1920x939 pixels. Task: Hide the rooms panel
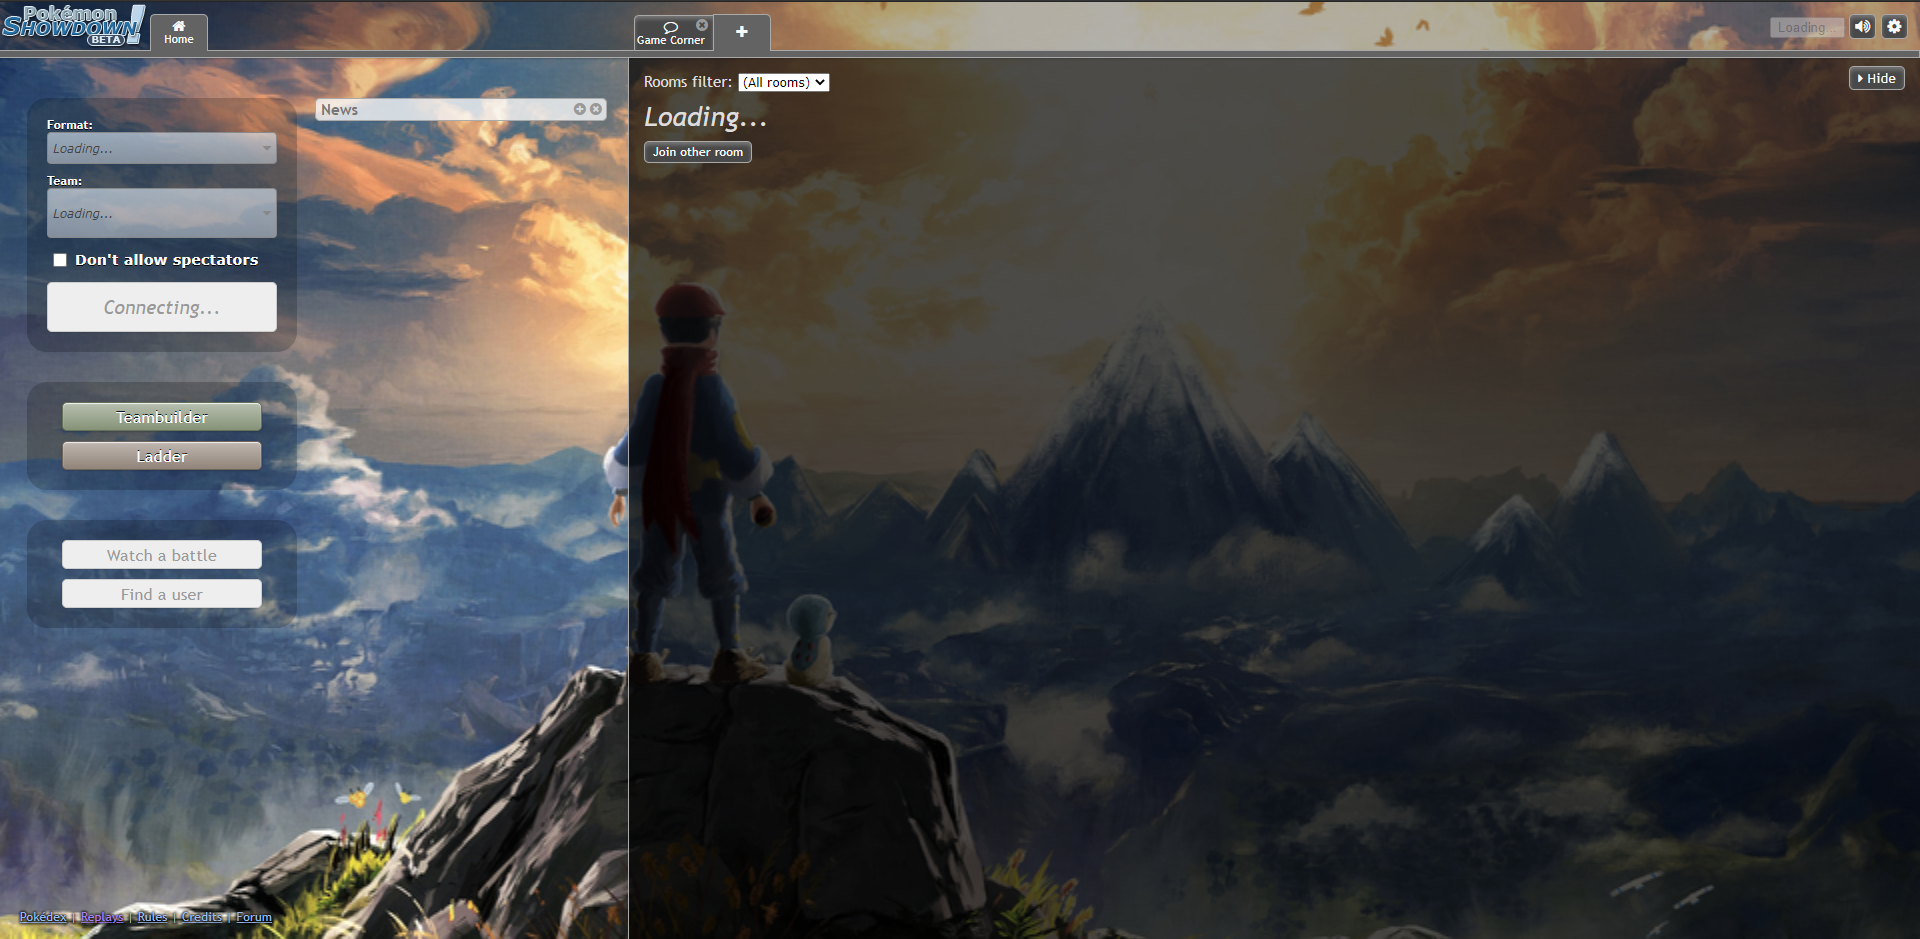(x=1877, y=78)
